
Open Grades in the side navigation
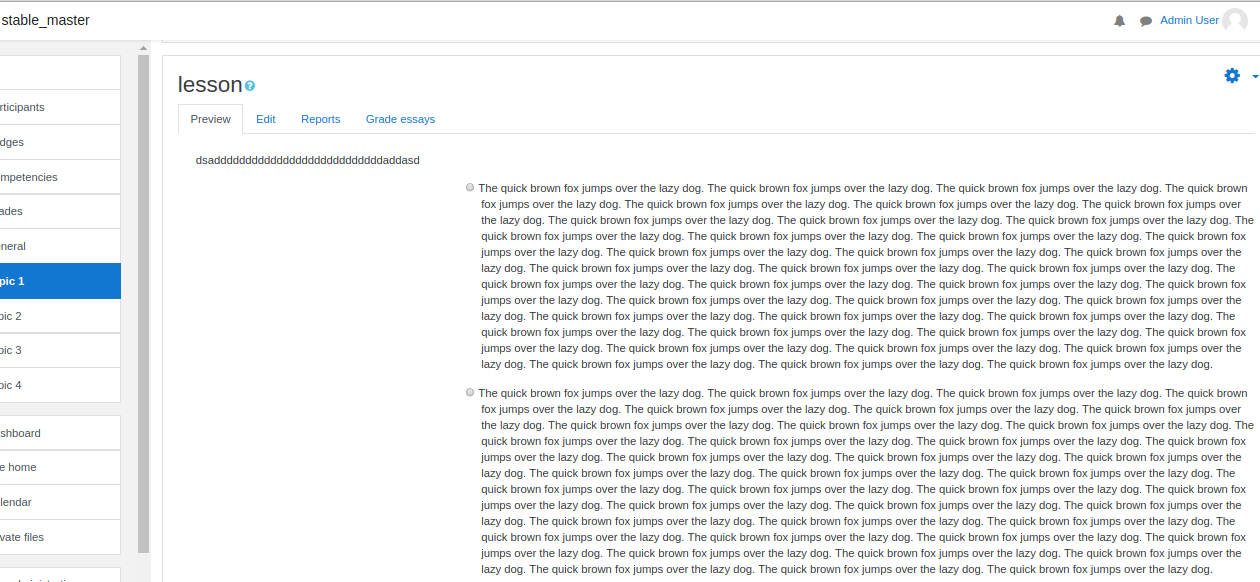[60, 211]
